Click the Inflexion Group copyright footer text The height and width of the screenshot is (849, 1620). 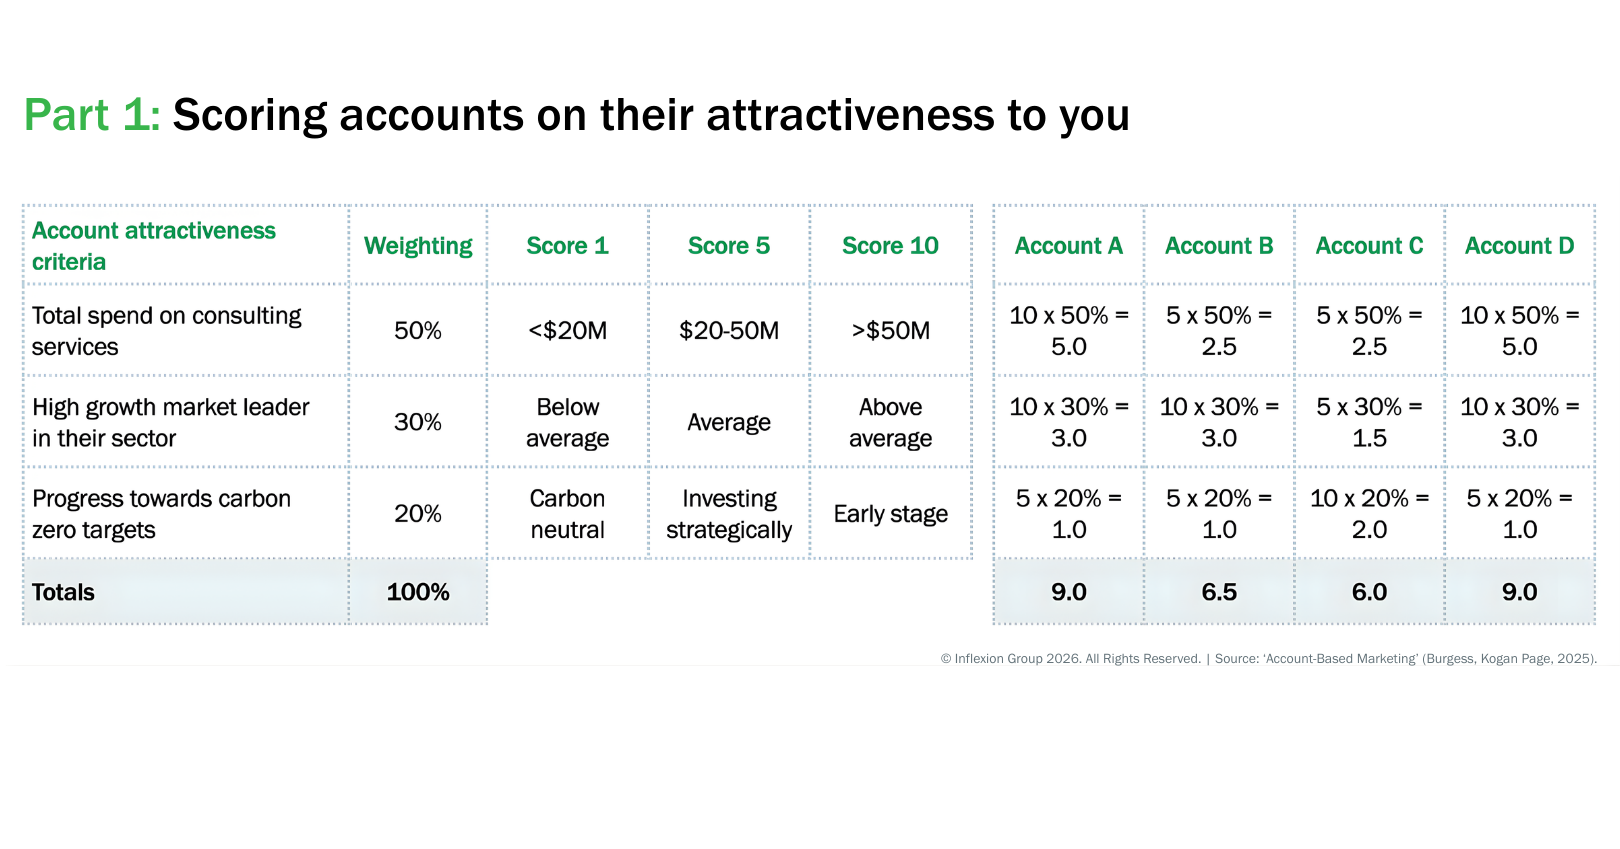1268,659
